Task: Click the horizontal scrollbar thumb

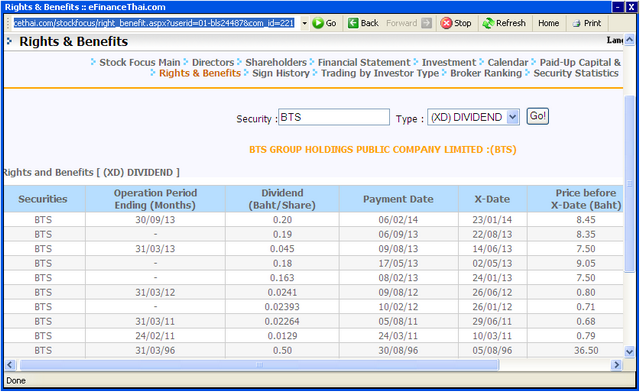Action: pos(259,365)
